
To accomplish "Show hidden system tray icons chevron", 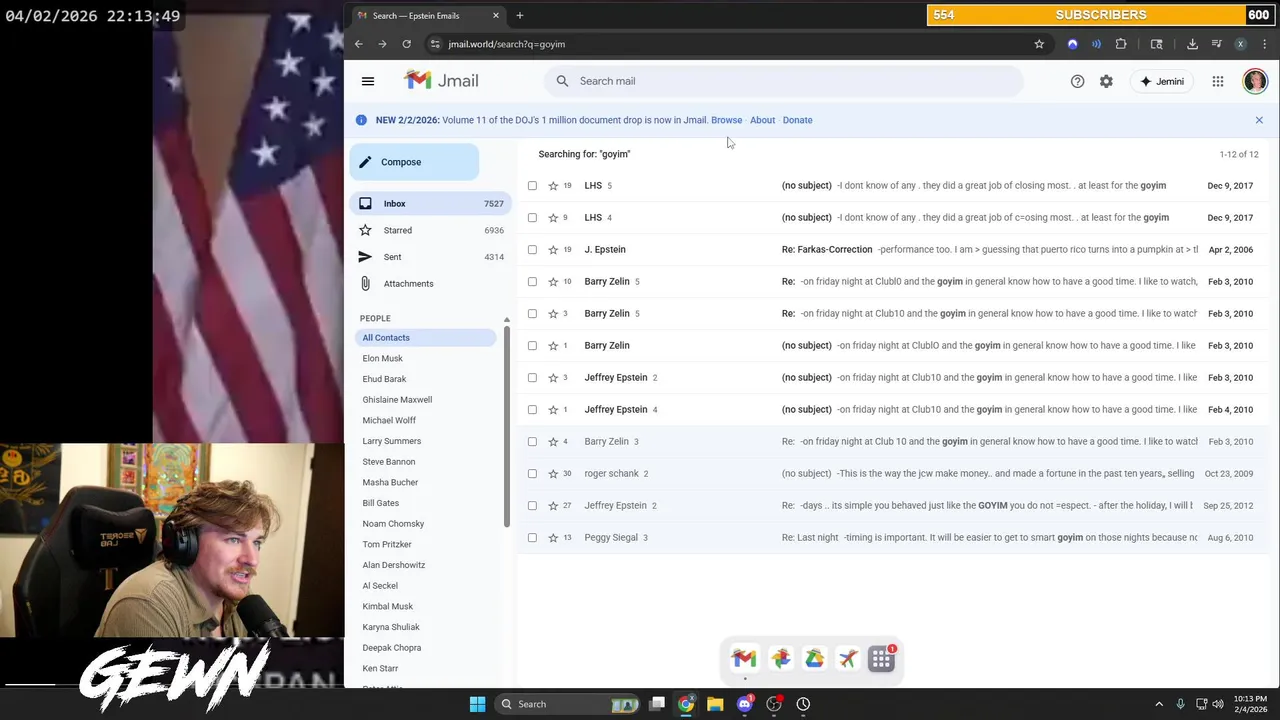I will click(x=1159, y=704).
